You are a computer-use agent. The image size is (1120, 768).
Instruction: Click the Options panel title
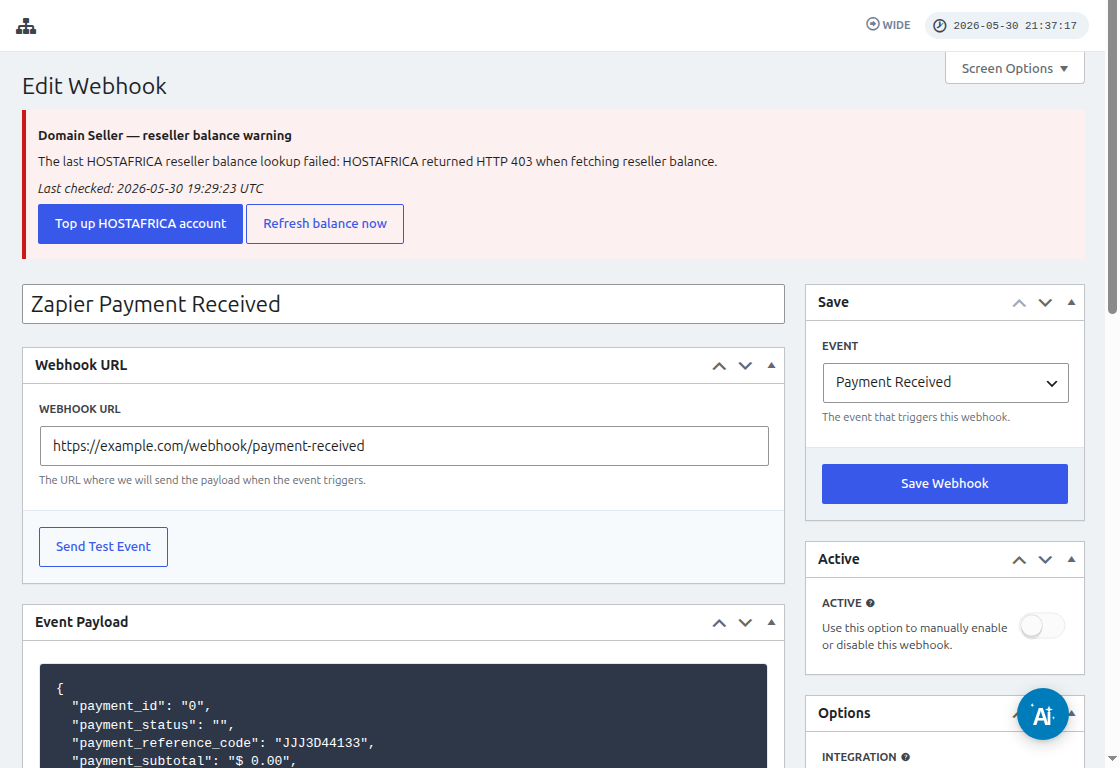[x=844, y=713]
